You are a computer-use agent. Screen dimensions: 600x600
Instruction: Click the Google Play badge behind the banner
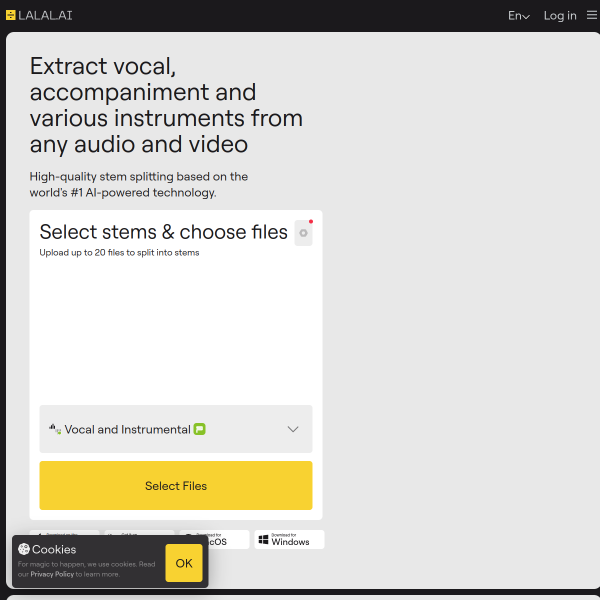coord(139,533)
